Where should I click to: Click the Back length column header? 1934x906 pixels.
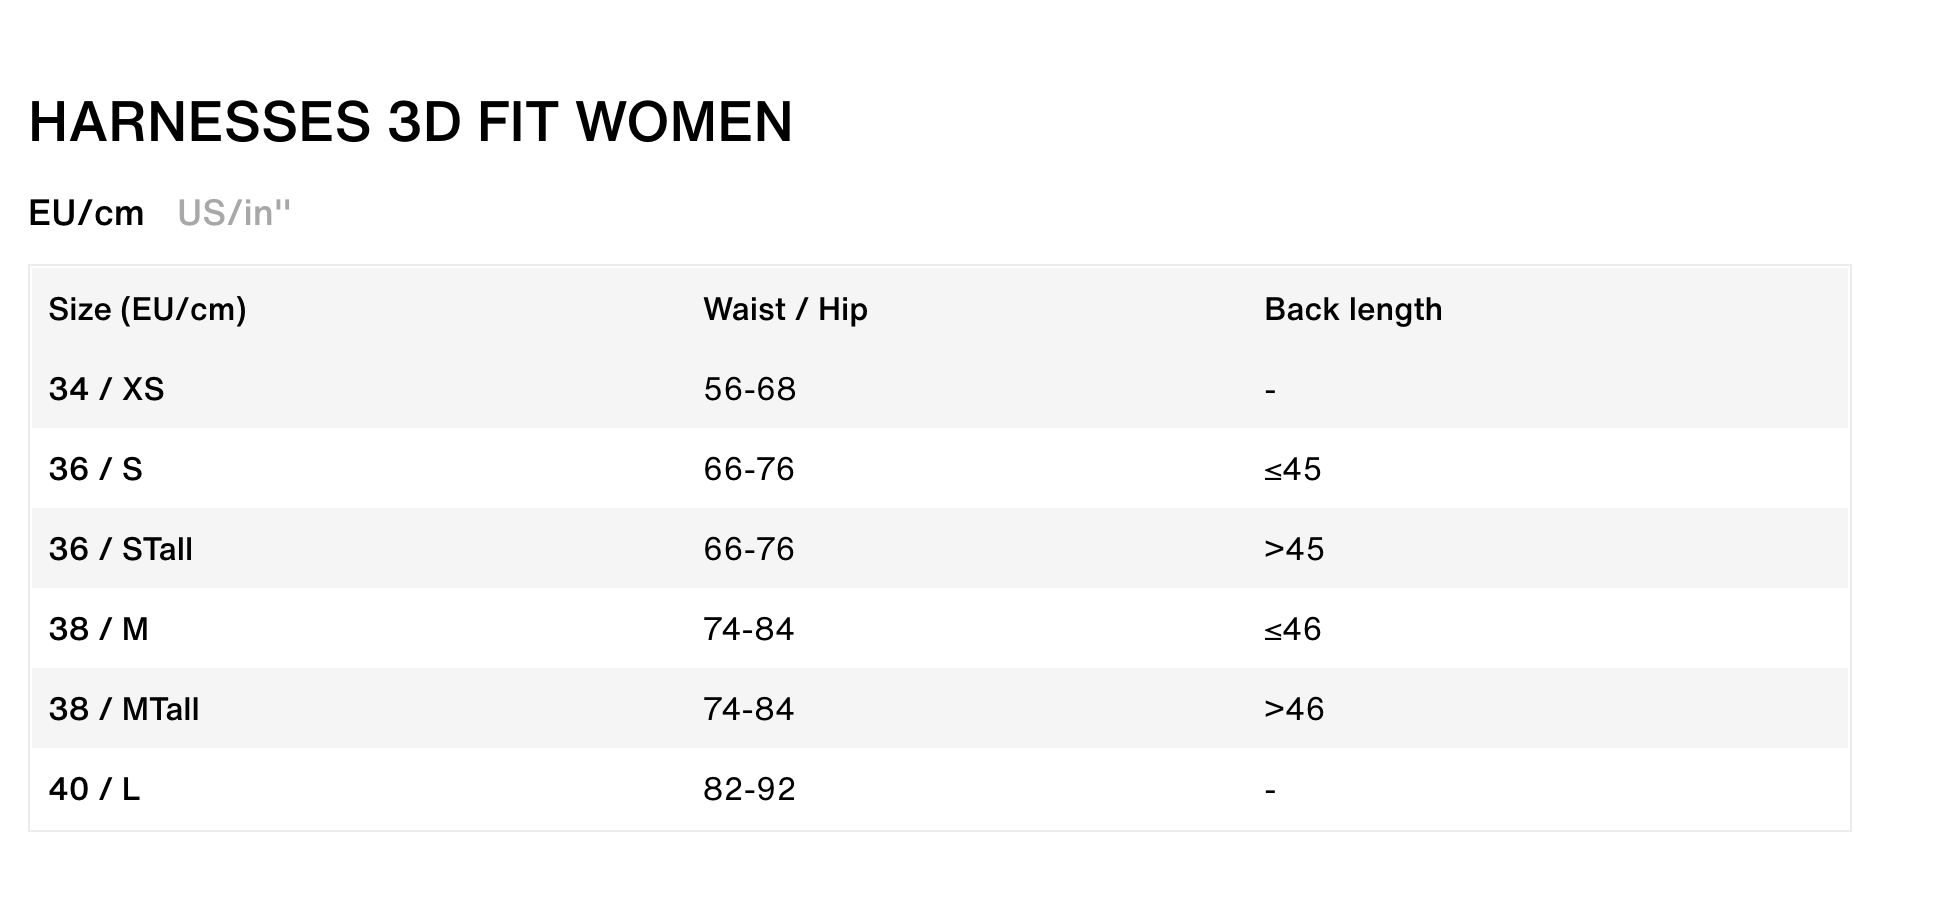1353,309
